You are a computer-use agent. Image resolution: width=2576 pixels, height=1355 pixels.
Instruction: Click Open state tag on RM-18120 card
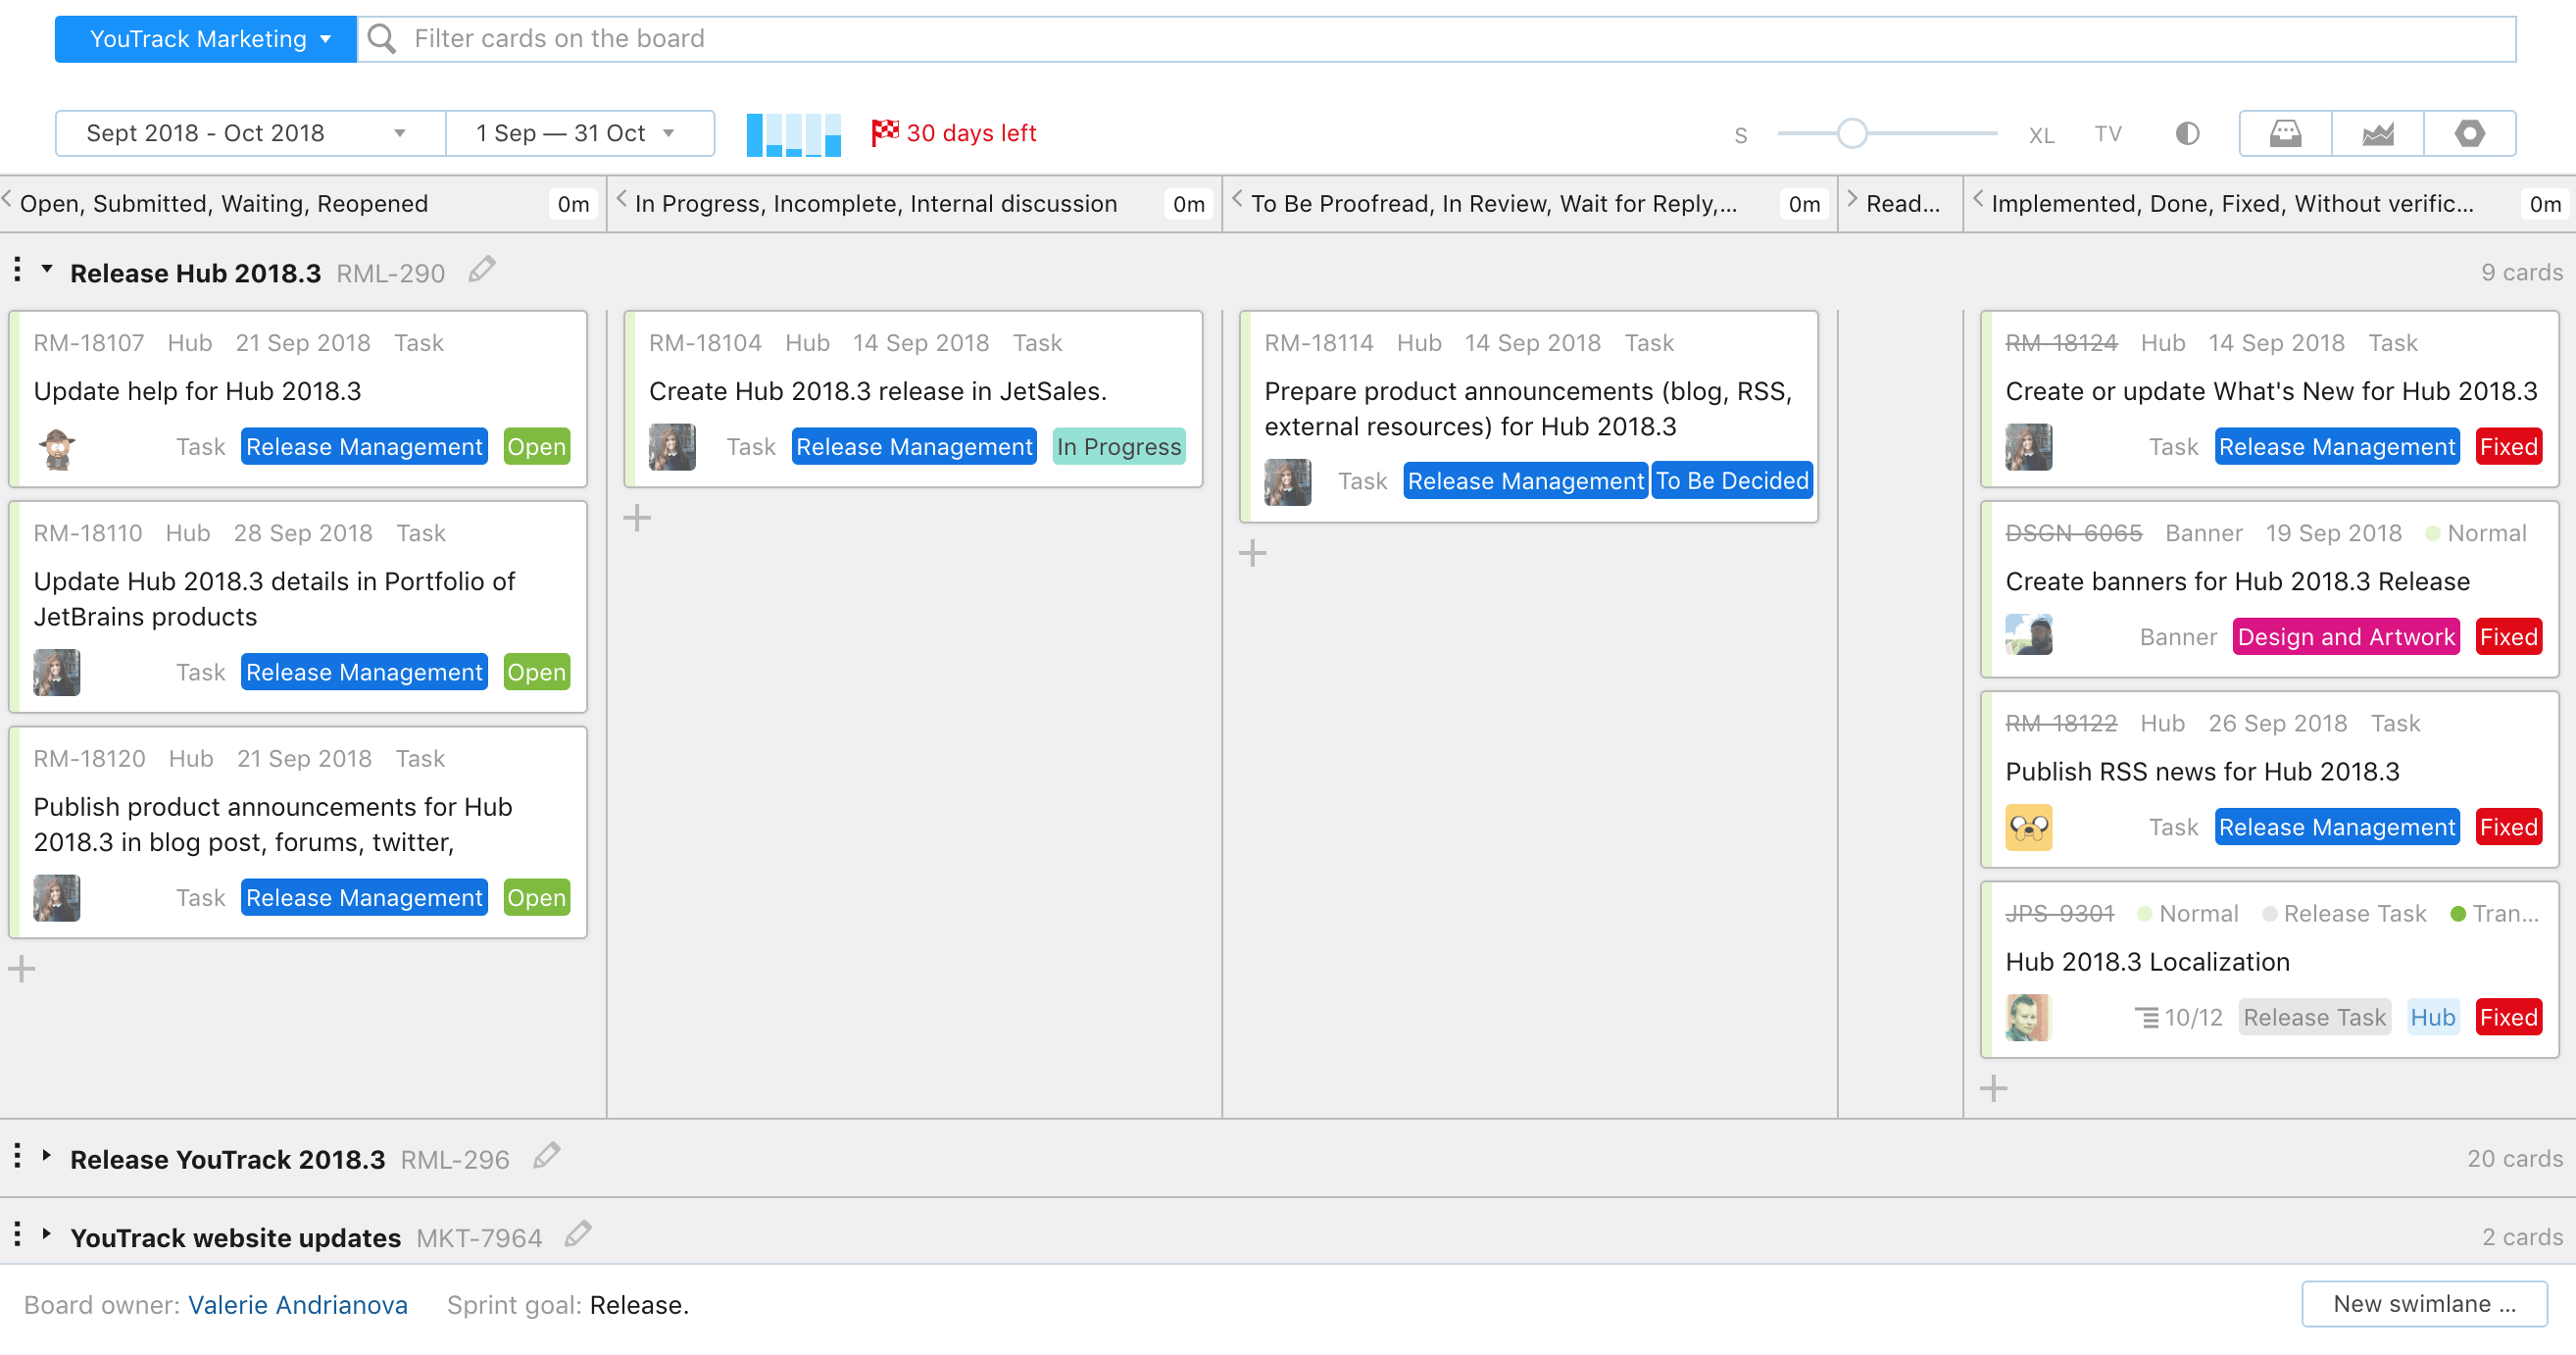537,898
